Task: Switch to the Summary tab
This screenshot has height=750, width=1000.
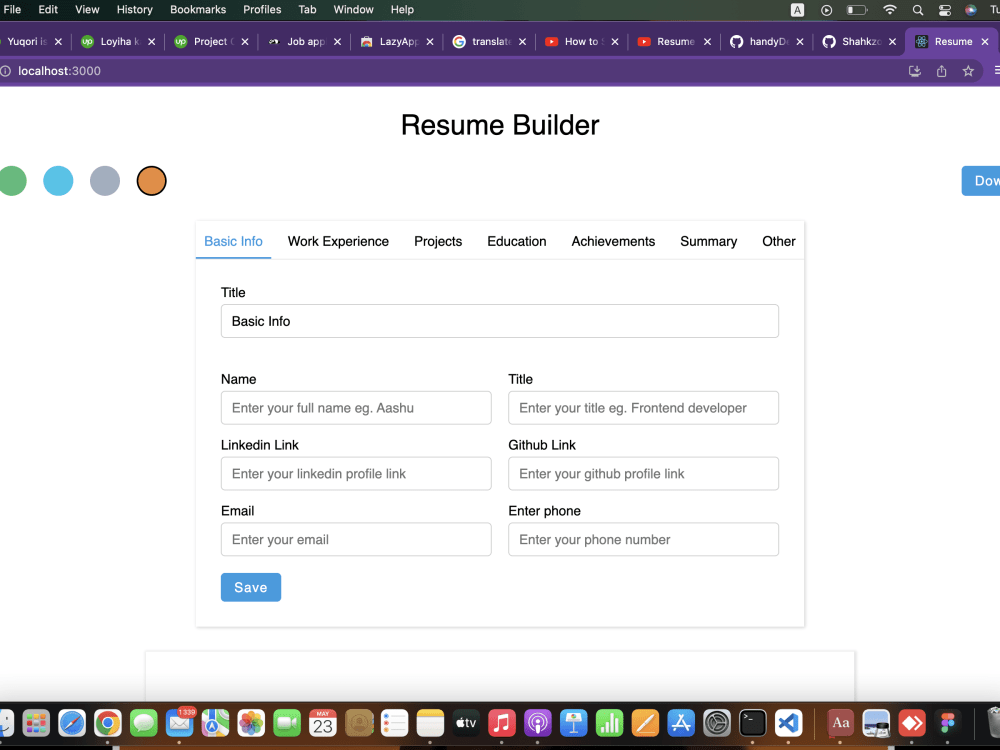Action: point(708,241)
